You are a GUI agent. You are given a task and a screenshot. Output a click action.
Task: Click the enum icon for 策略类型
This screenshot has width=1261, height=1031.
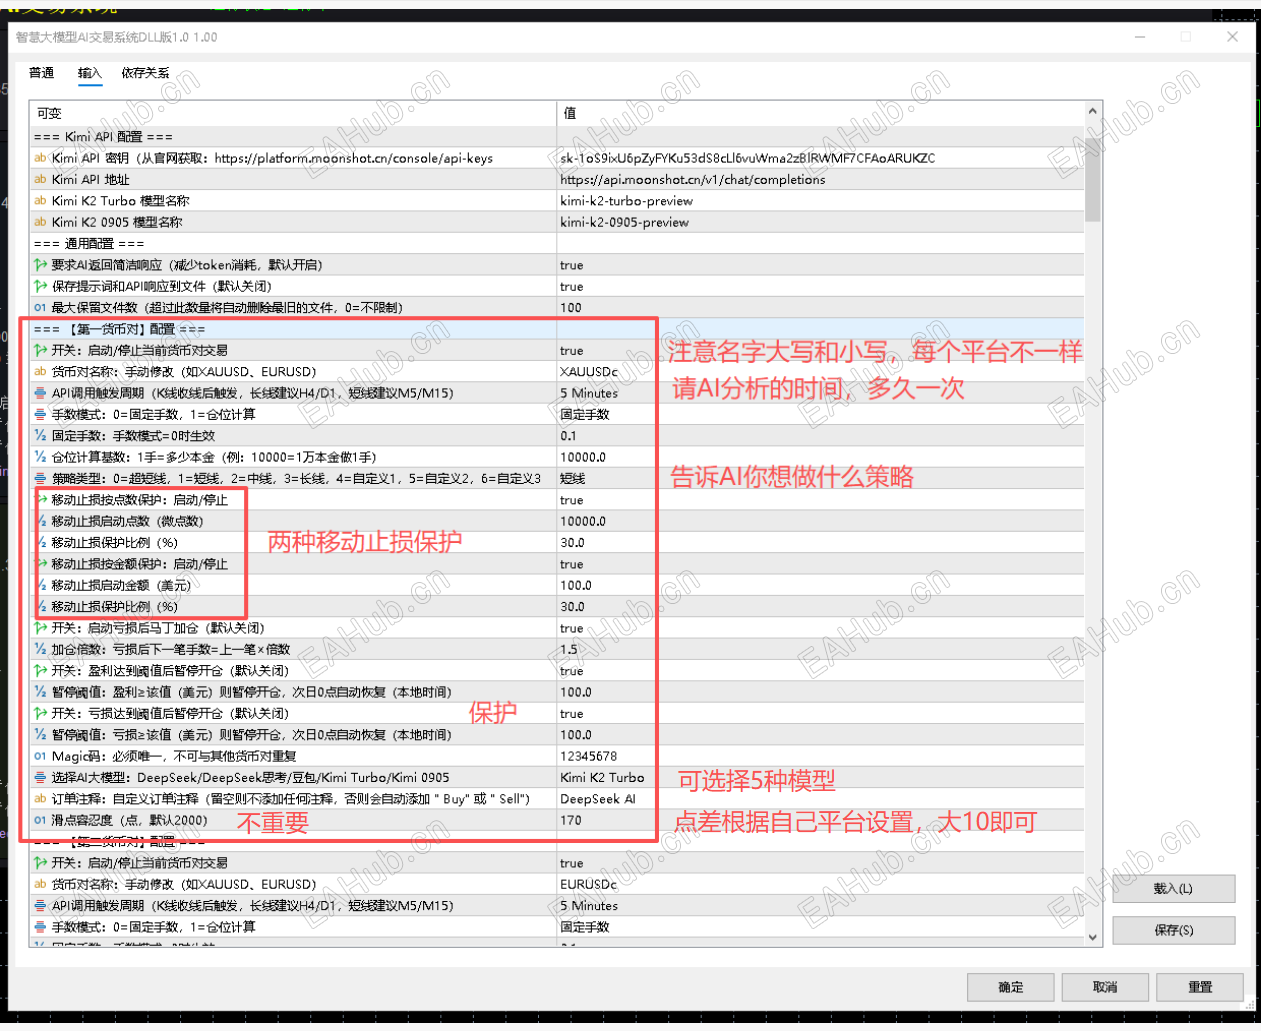pyautogui.click(x=40, y=478)
